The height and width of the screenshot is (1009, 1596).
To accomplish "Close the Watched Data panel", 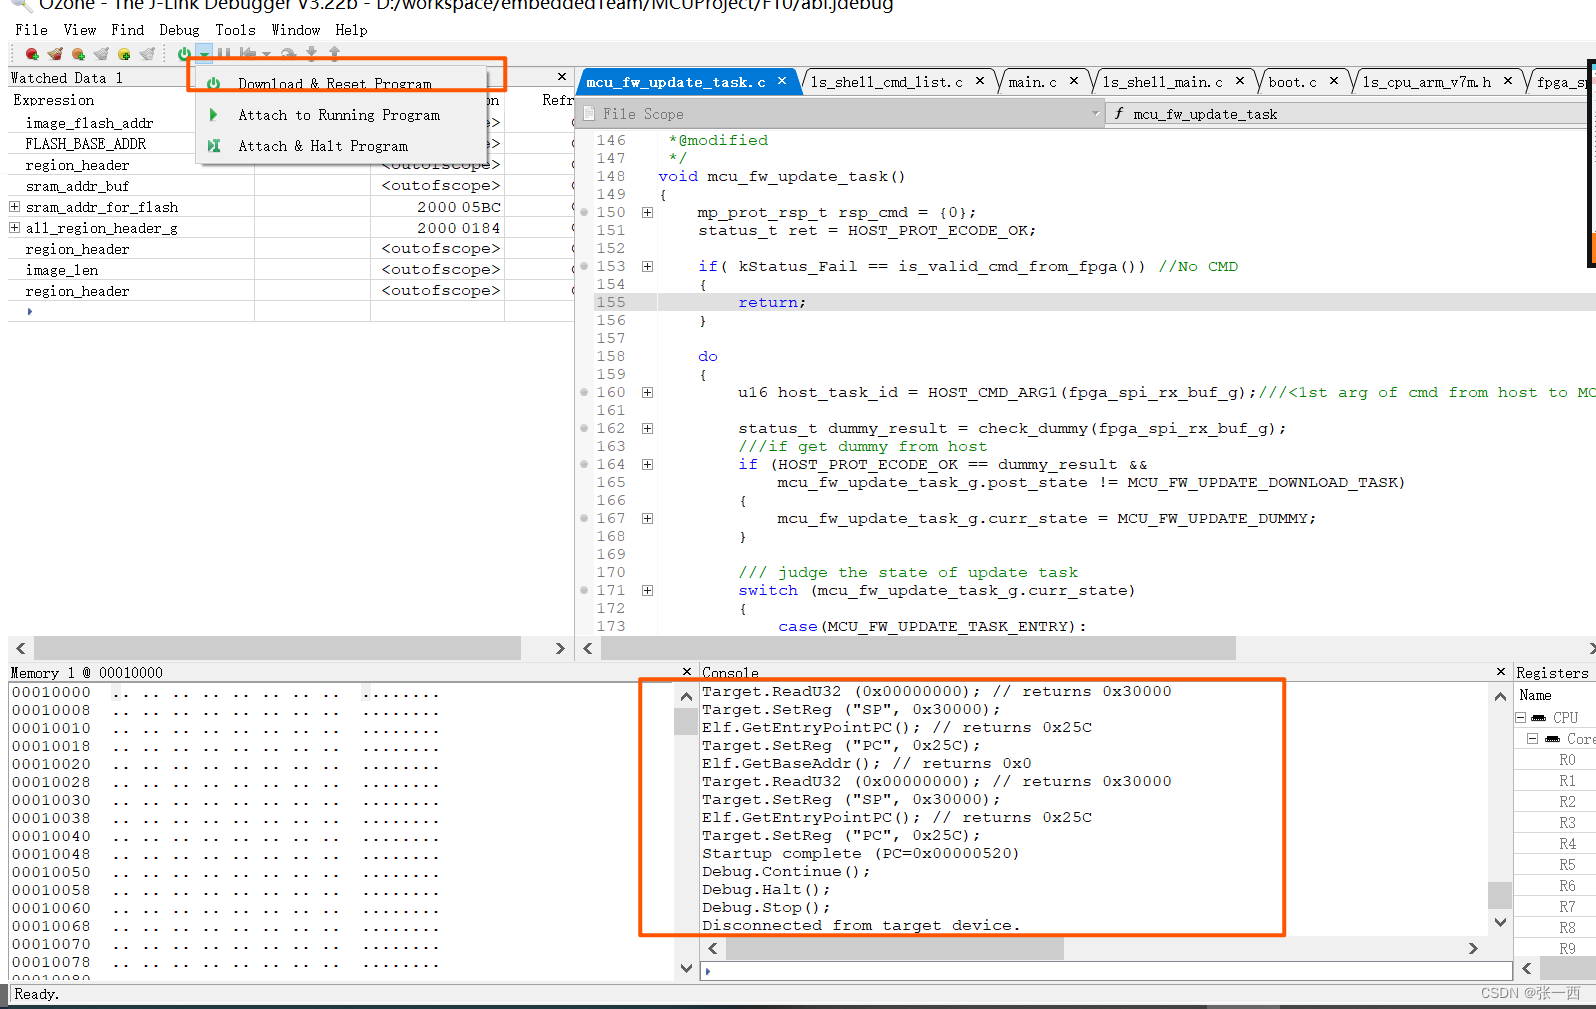I will pos(562,77).
